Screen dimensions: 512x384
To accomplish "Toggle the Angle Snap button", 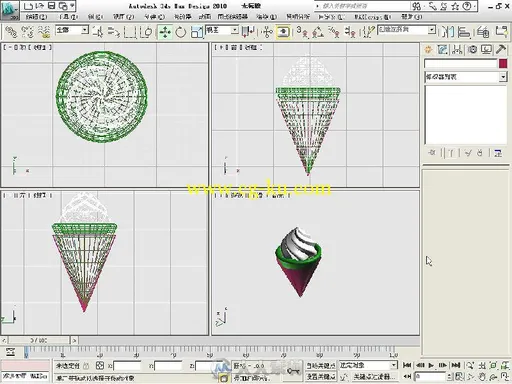I will (x=318, y=32).
